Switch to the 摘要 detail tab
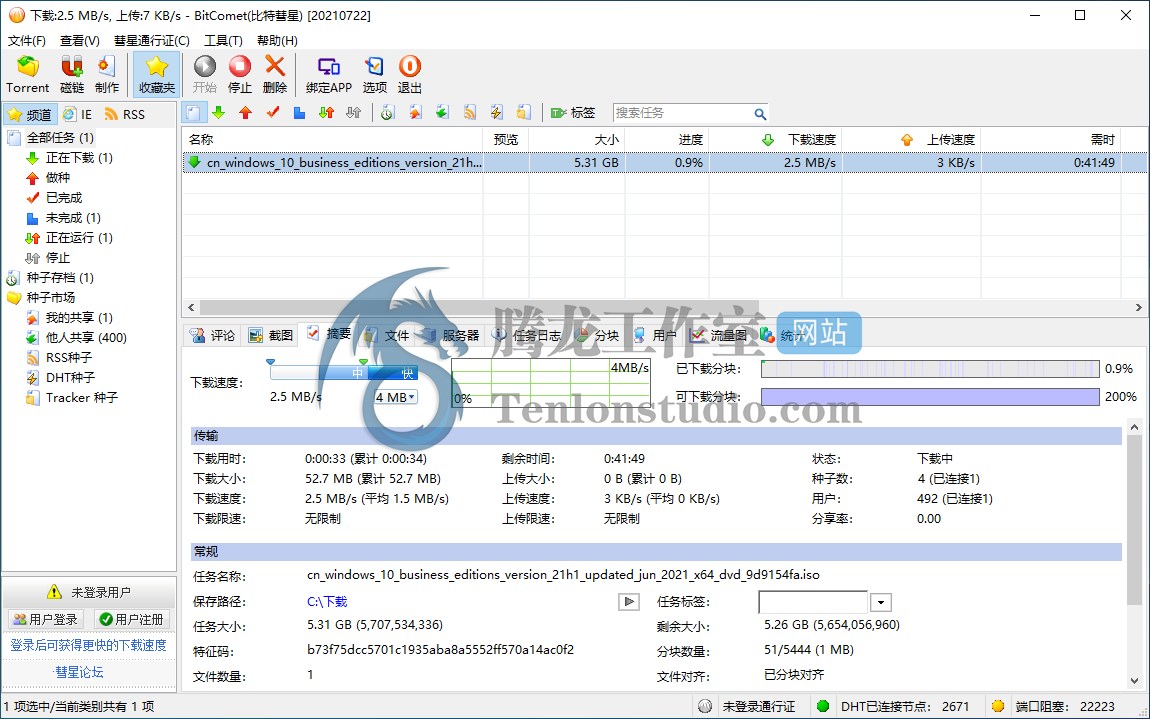1150x719 pixels. 329,334
